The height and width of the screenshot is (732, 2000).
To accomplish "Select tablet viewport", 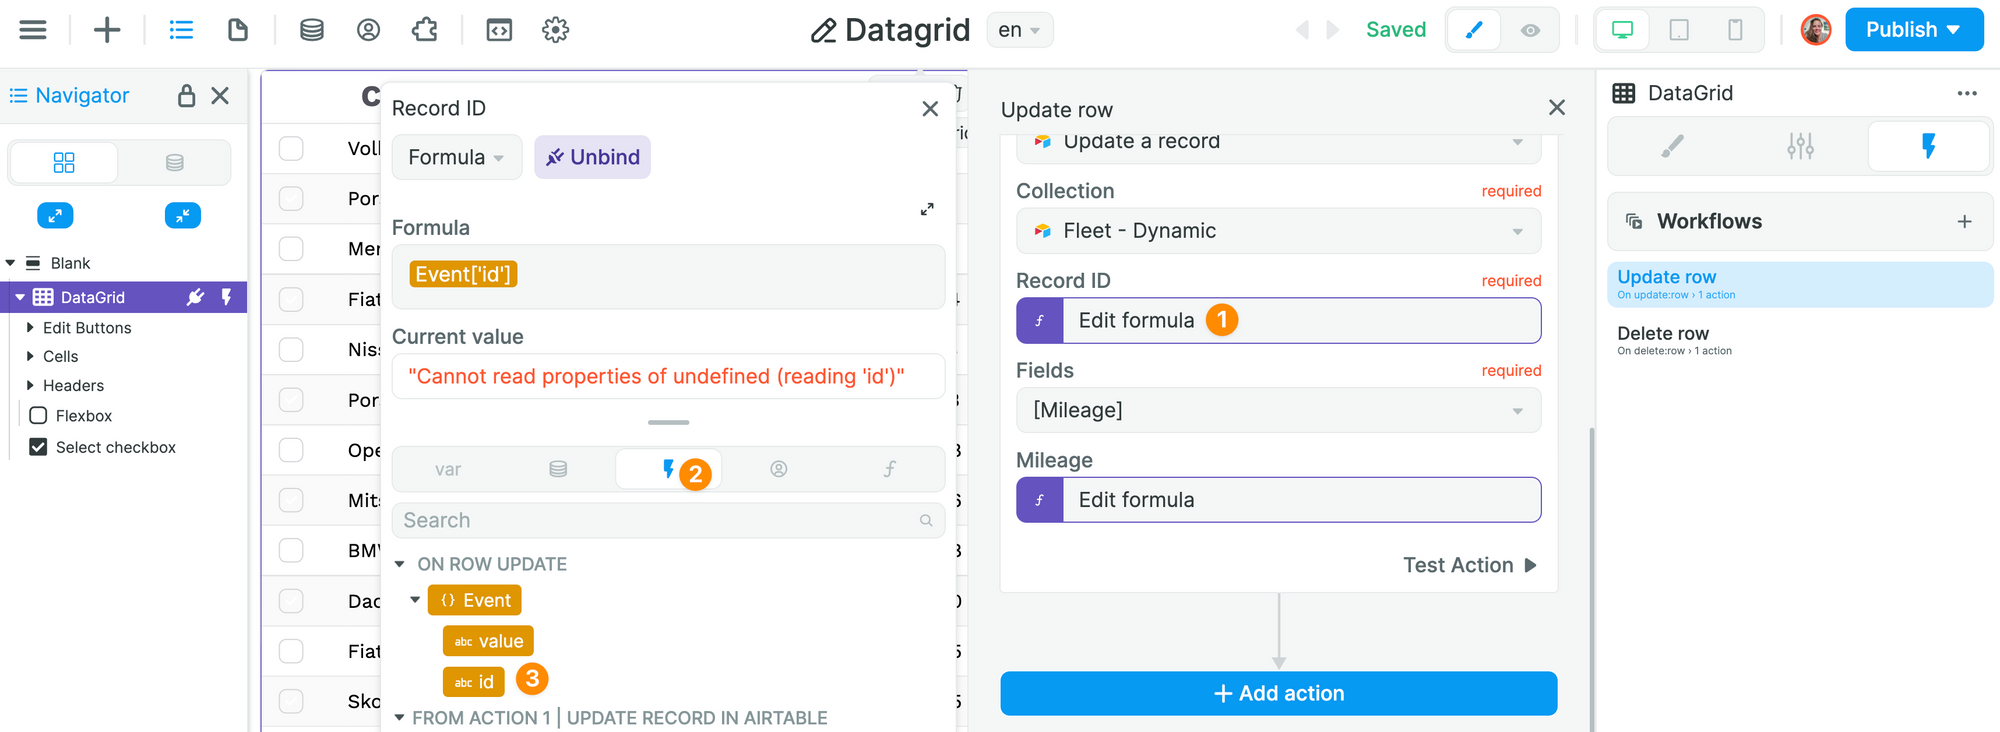I will pyautogui.click(x=1679, y=30).
